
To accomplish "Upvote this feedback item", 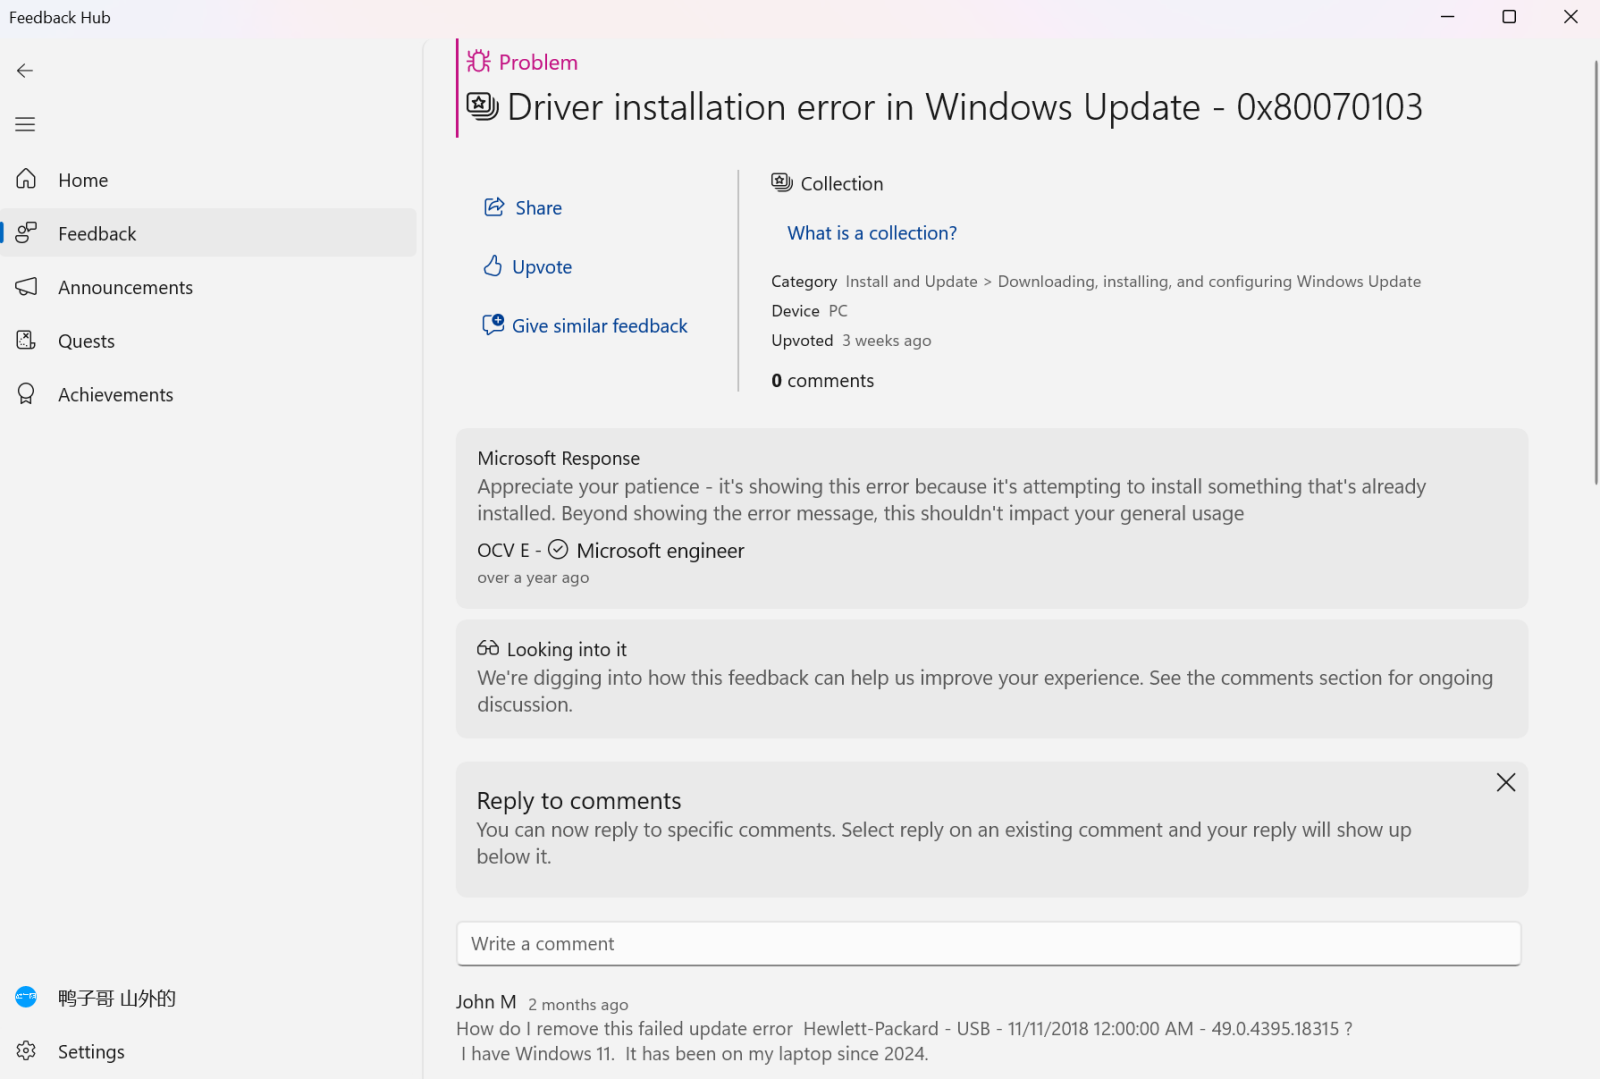I will tap(528, 267).
